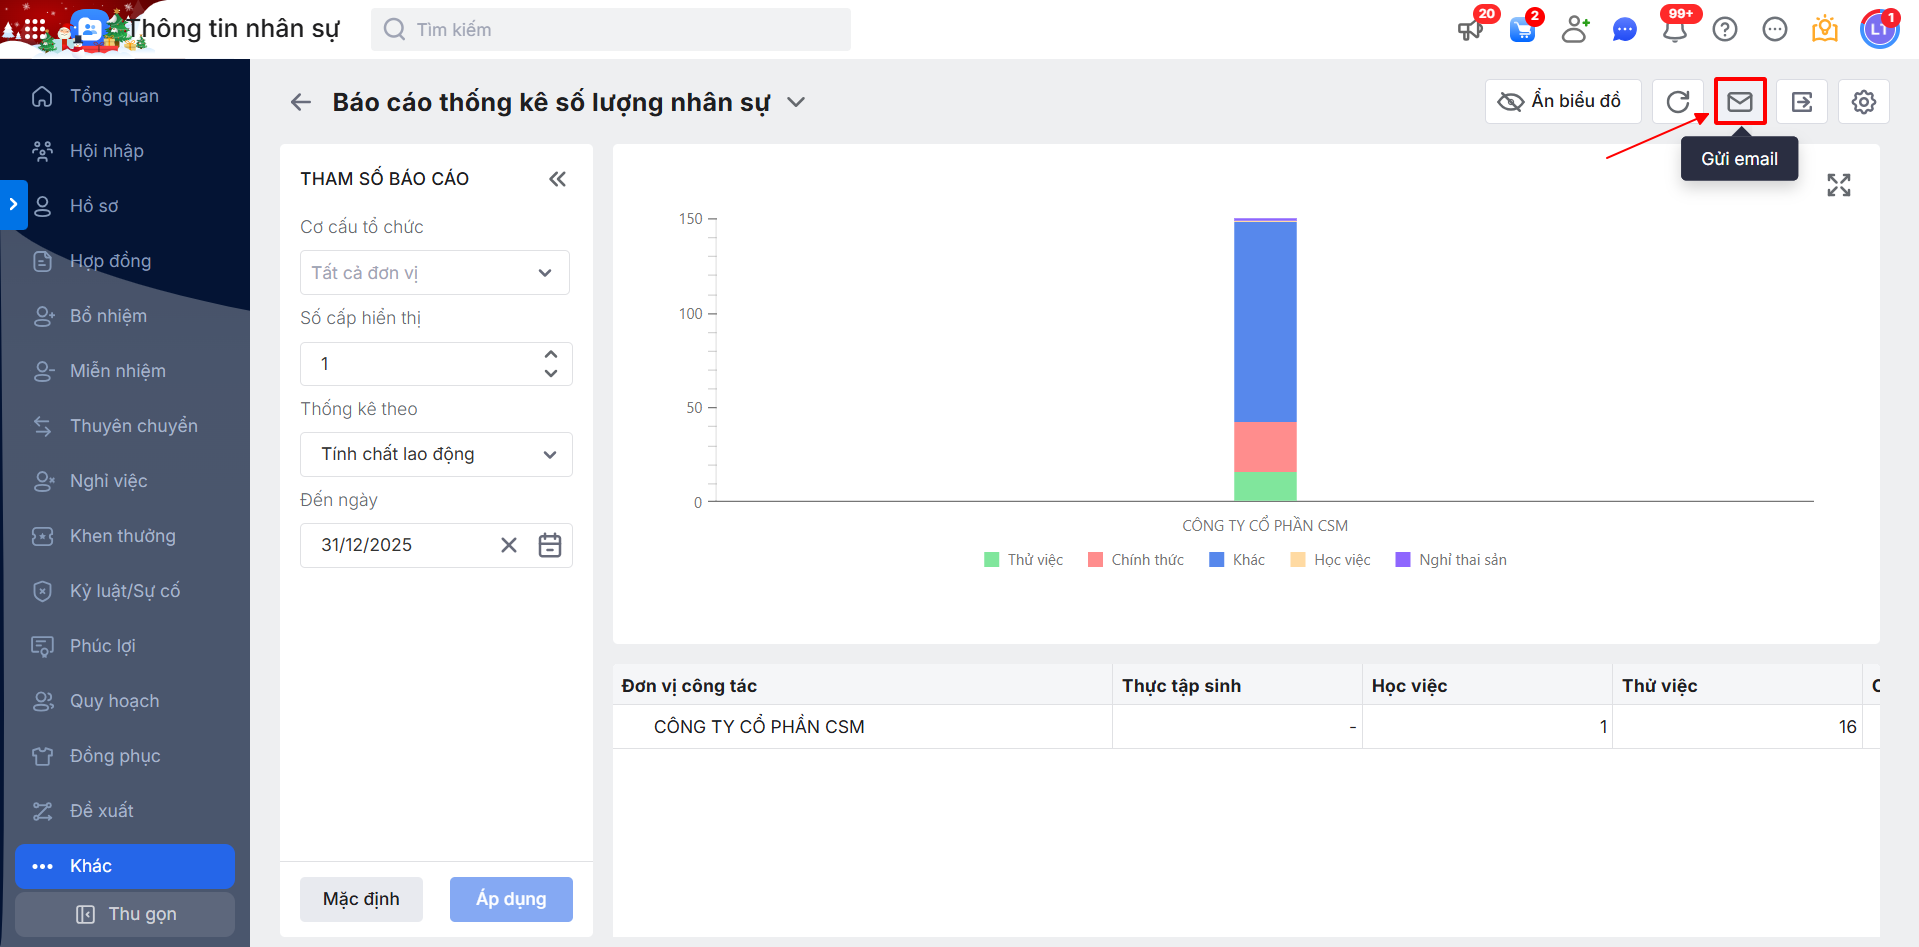The height and width of the screenshot is (947, 1919).
Task: Open the Cơ cấu tổ chức dropdown
Action: coord(435,273)
